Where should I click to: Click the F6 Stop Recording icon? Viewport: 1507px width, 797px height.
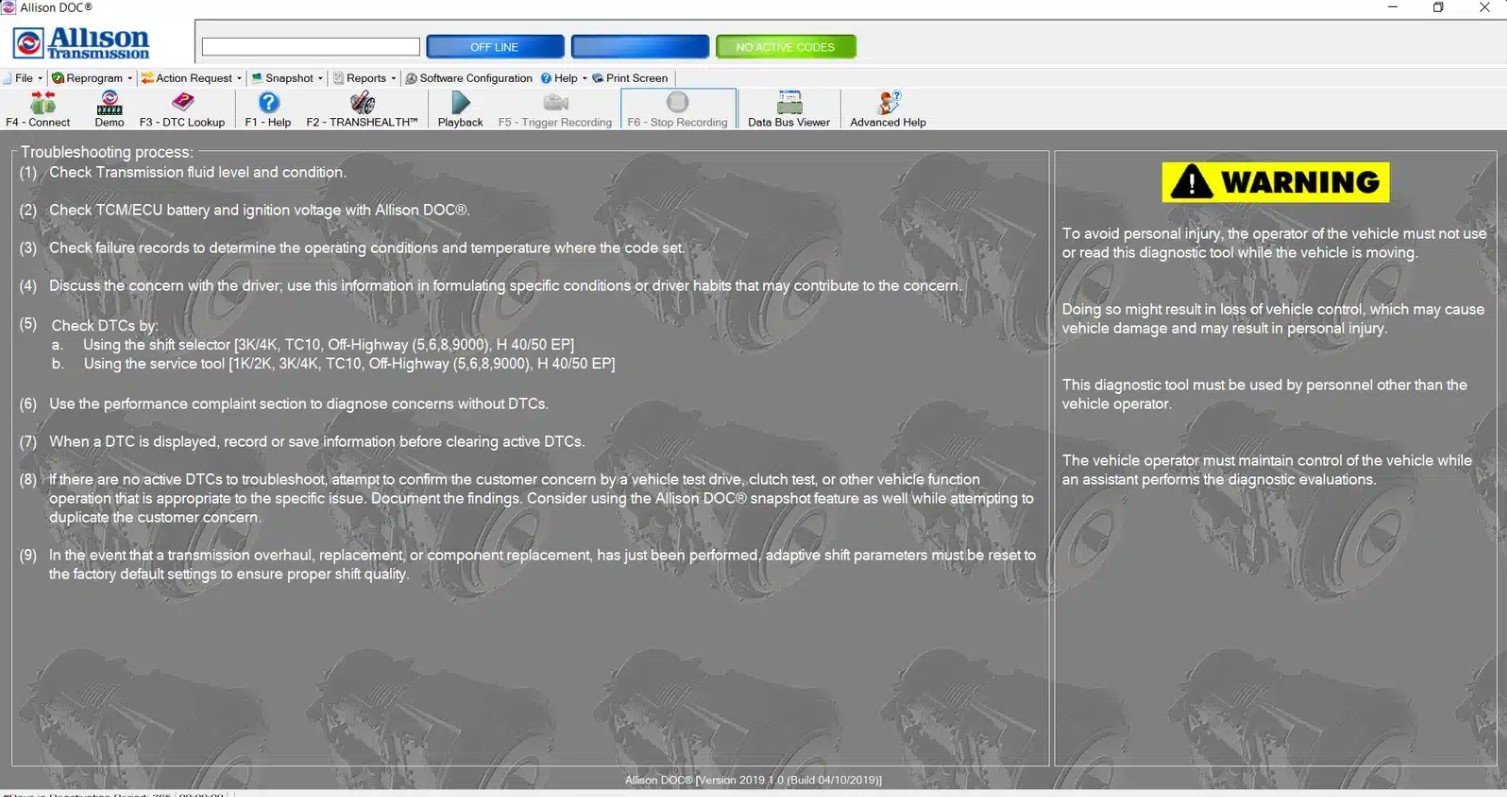tap(678, 107)
